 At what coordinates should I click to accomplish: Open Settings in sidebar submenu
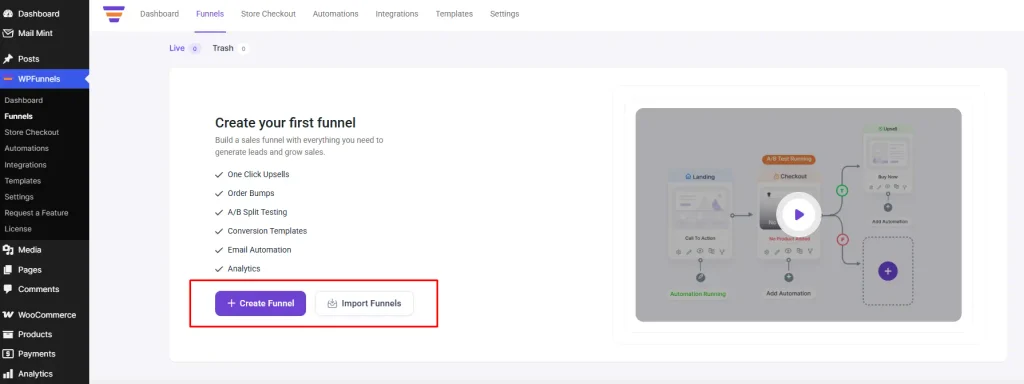(x=19, y=197)
